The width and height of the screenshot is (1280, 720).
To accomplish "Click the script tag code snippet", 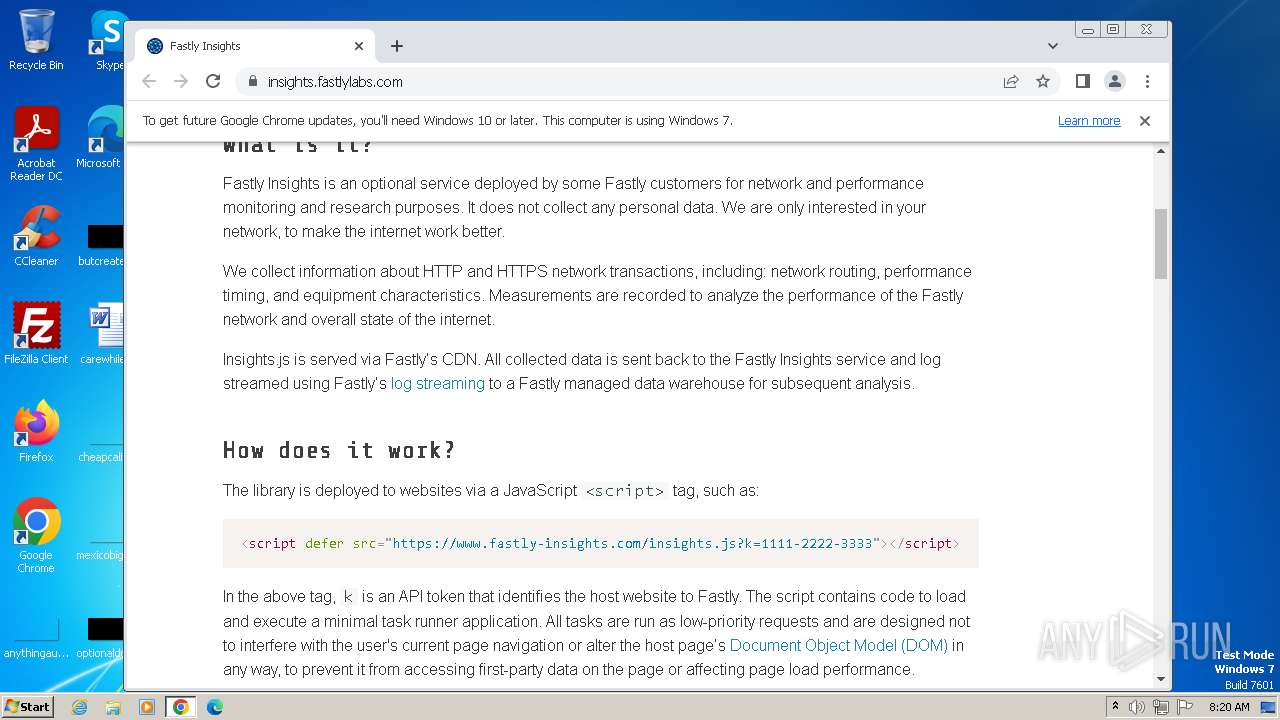I will coord(600,544).
